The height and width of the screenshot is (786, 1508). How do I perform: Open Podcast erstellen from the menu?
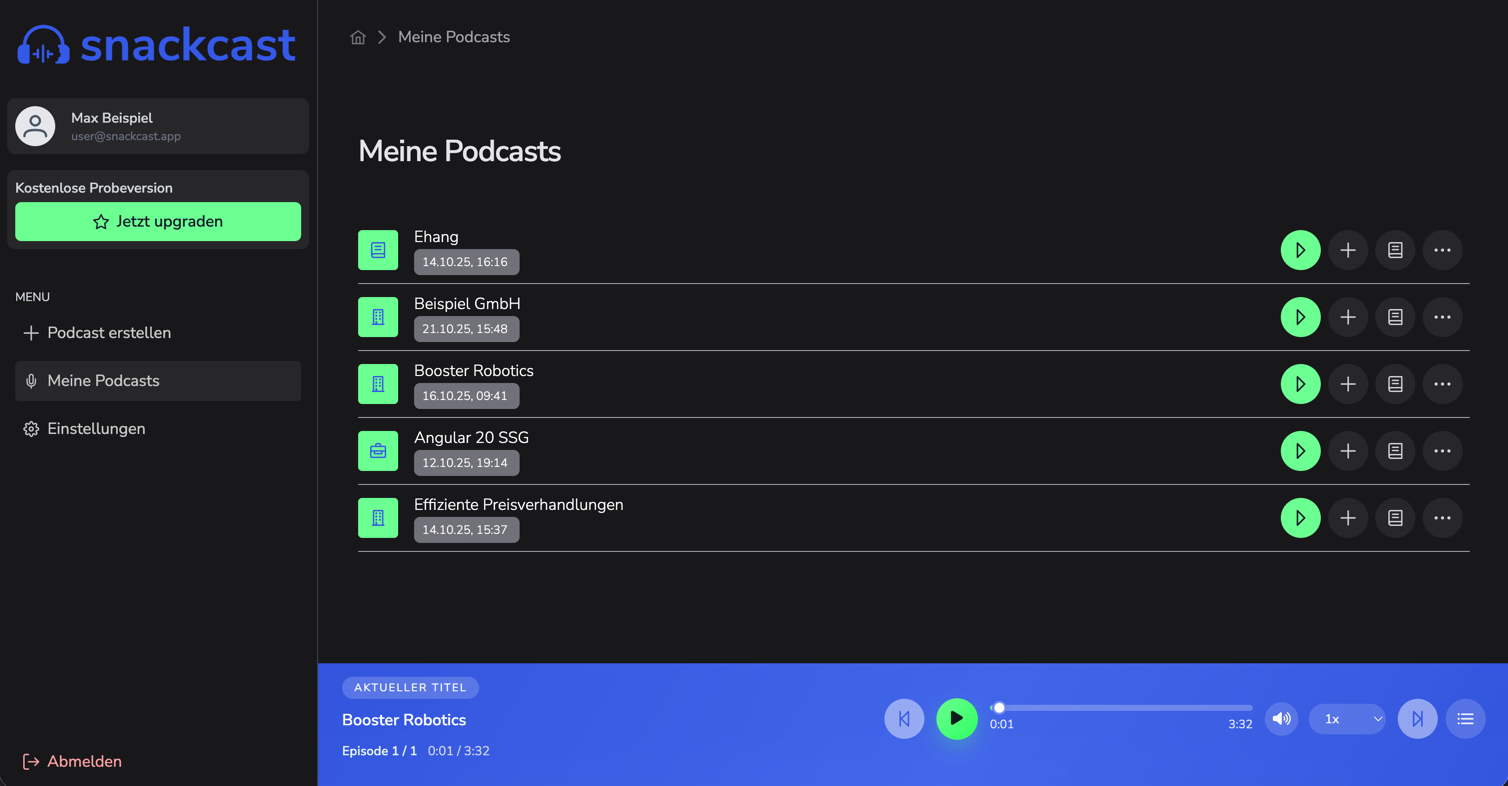click(x=109, y=332)
